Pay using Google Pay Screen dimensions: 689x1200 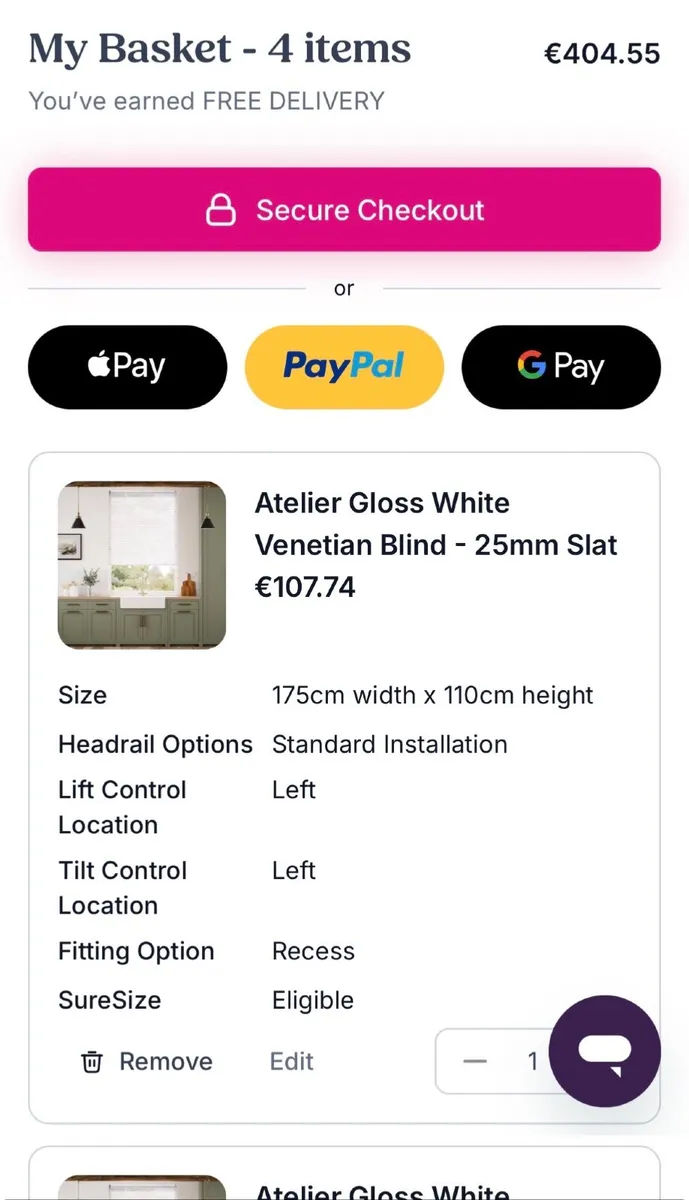pyautogui.click(x=561, y=367)
